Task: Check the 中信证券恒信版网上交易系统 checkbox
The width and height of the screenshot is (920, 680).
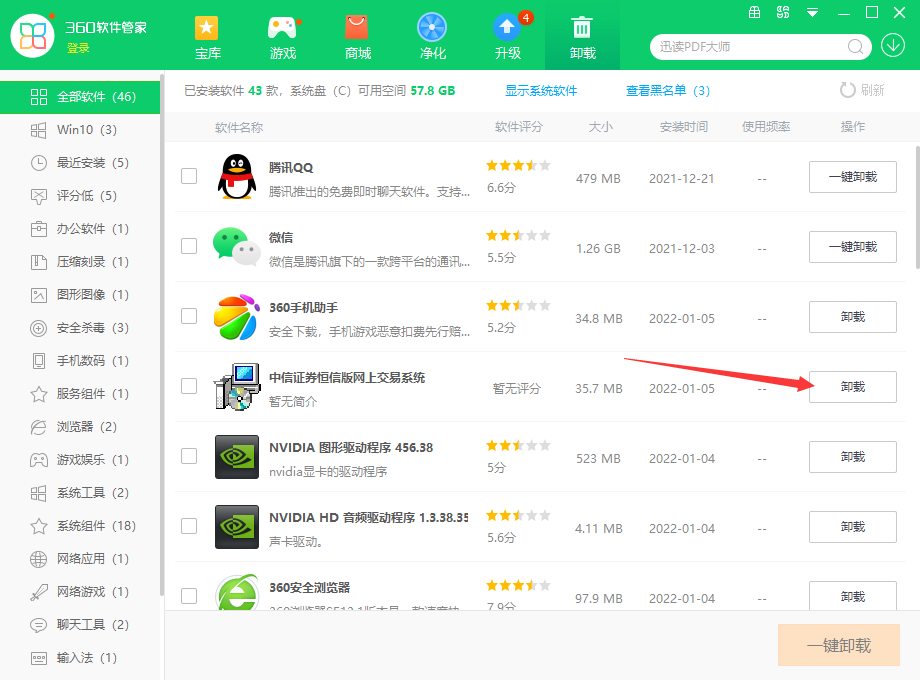Action: (189, 386)
